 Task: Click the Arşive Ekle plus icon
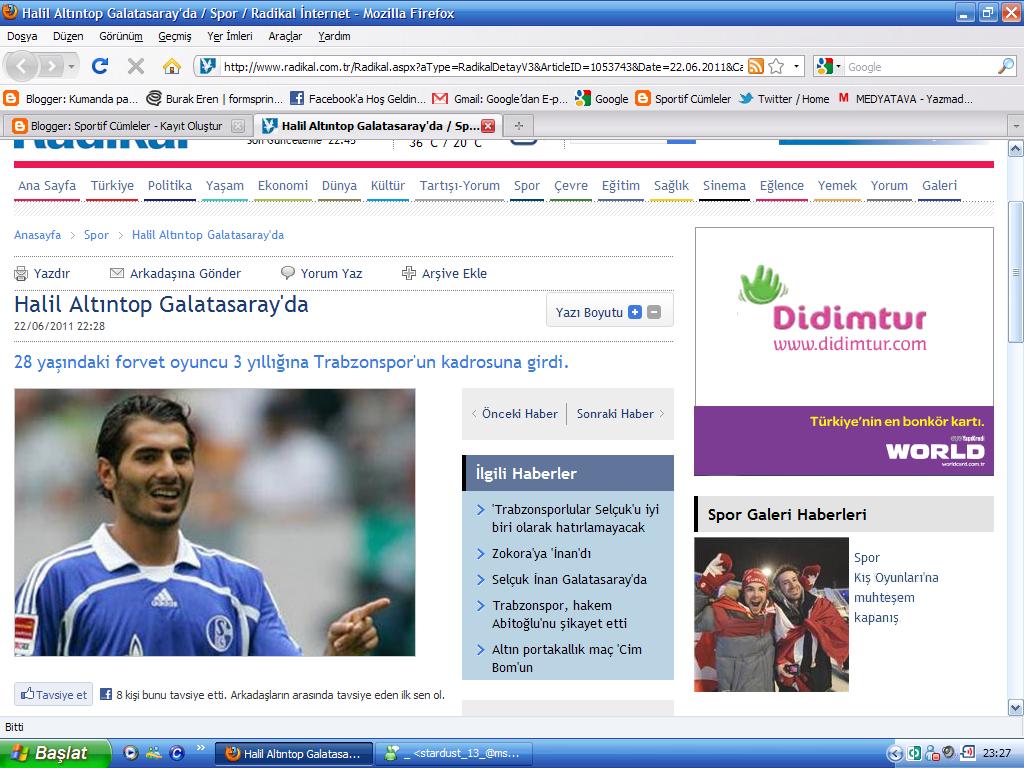(x=409, y=273)
